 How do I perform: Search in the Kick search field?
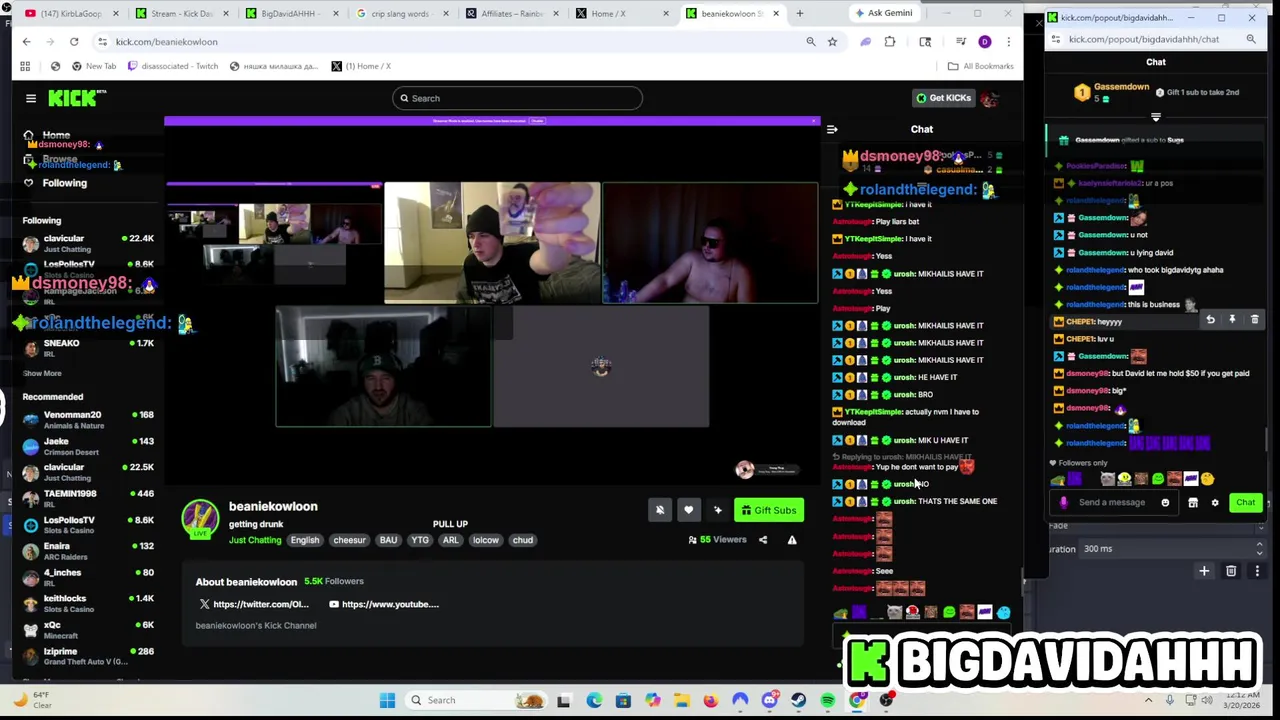517,98
